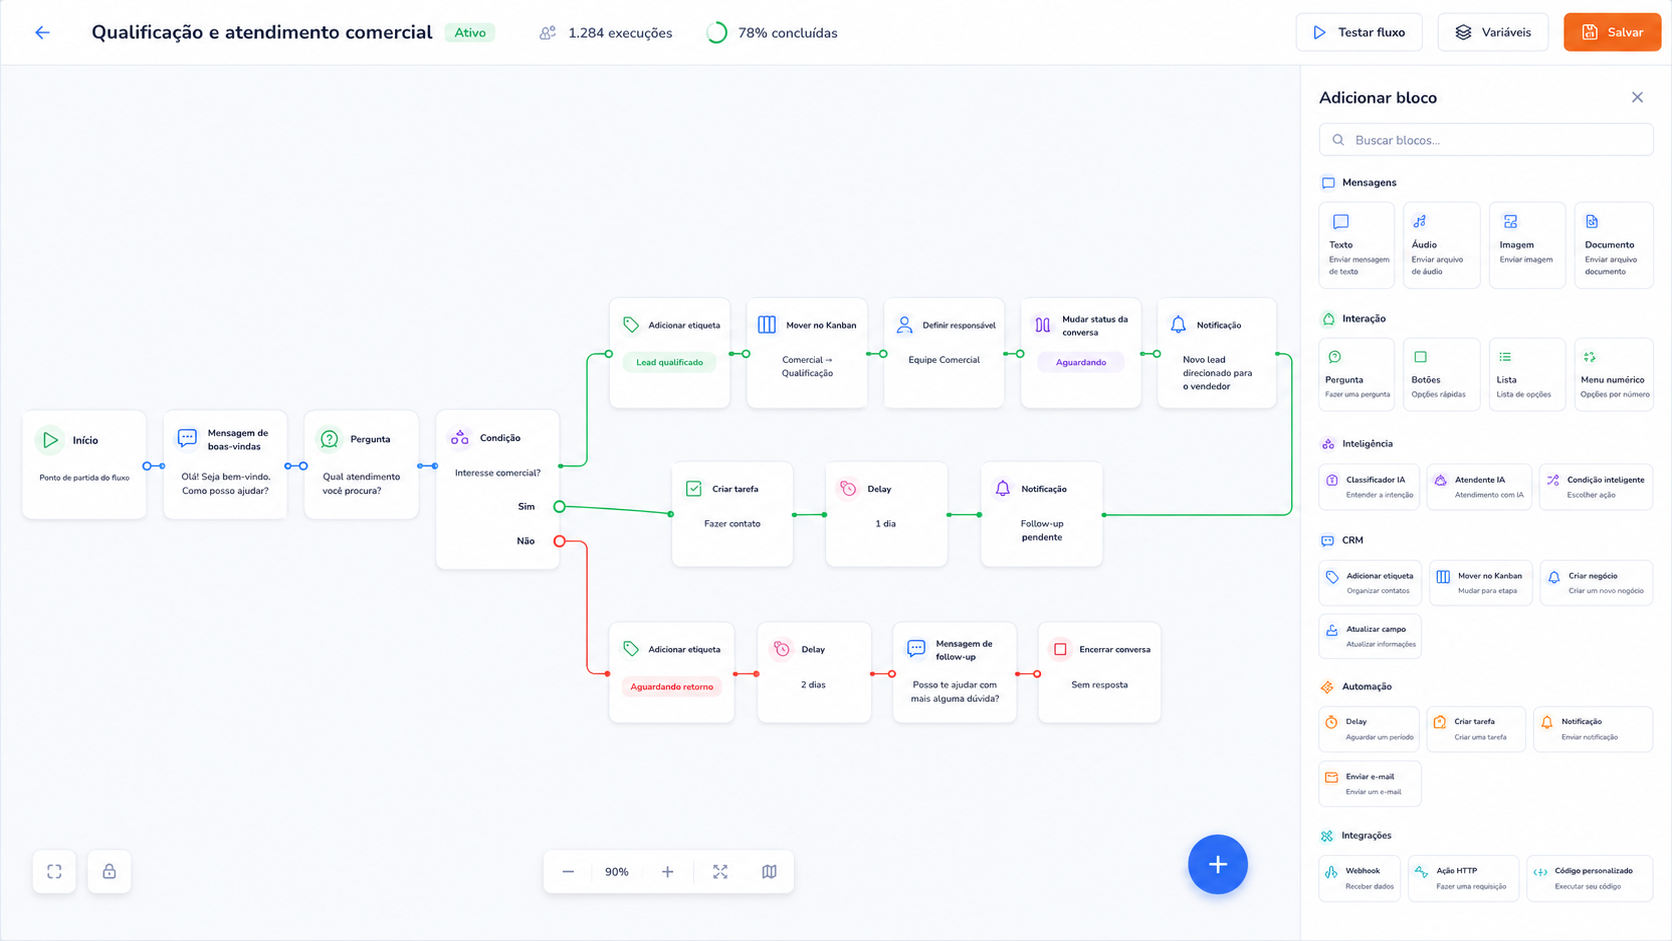Add the Ação HTTP block

tap(1463, 878)
